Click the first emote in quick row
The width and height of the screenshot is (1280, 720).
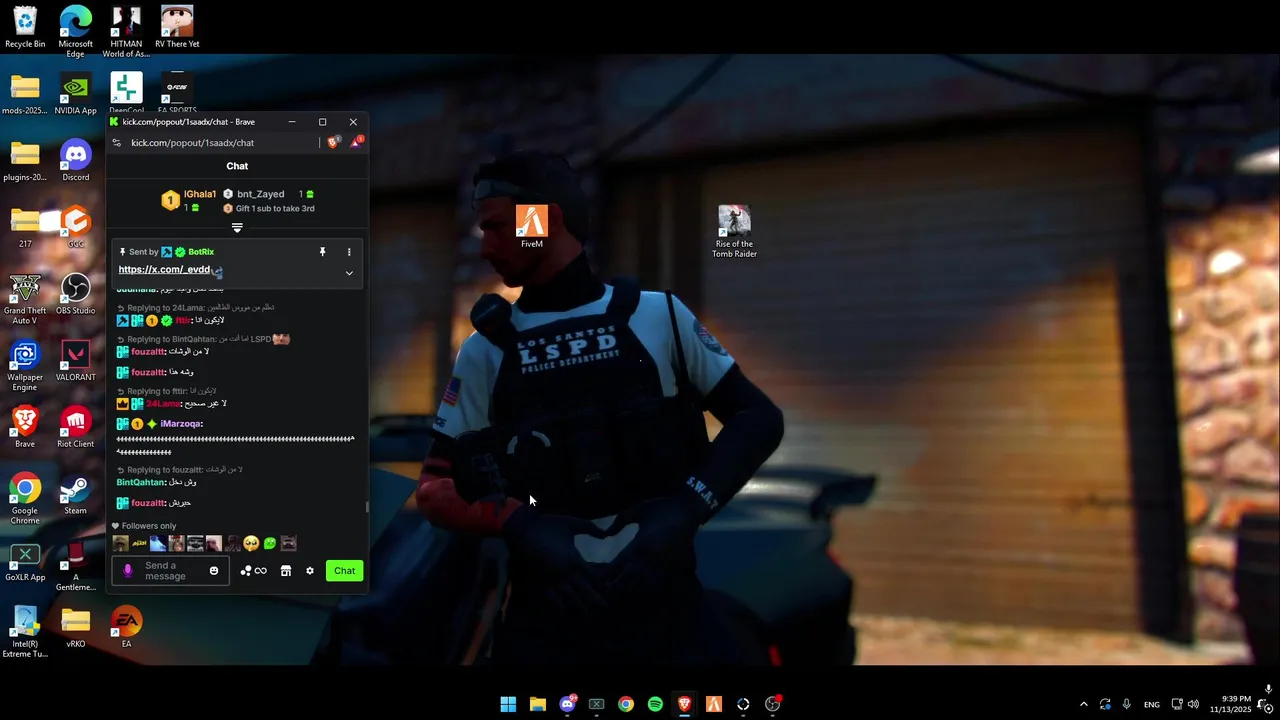(121, 544)
